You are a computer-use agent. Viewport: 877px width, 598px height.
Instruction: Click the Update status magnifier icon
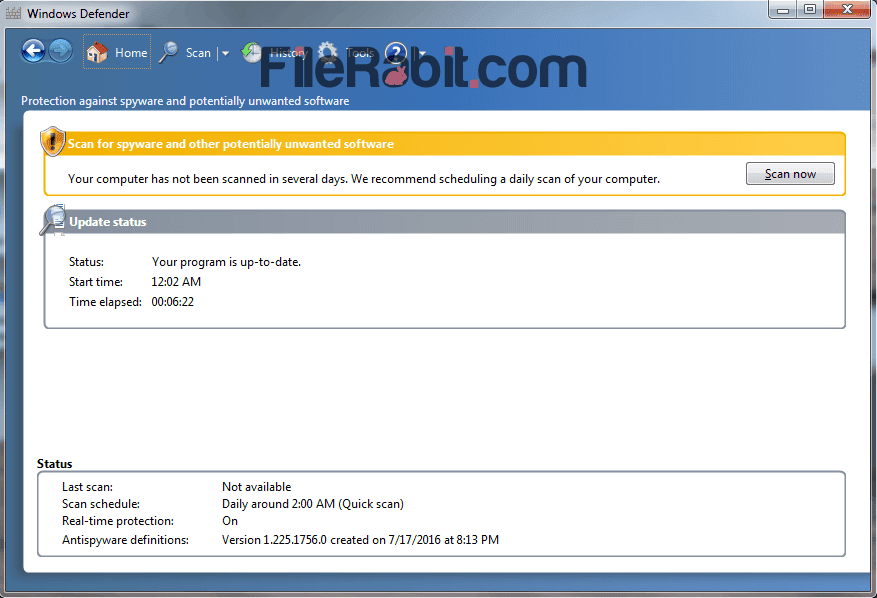tap(53, 220)
